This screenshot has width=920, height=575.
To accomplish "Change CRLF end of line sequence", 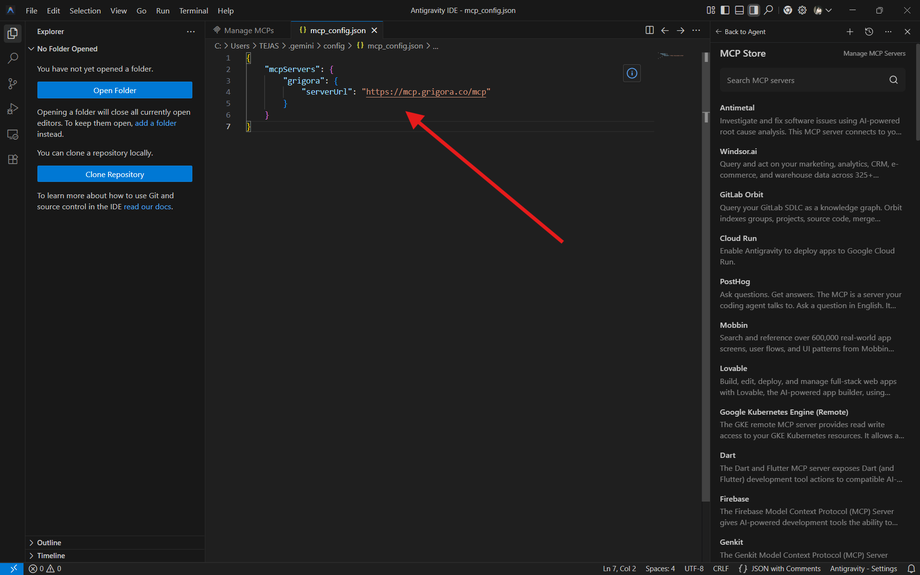I will click(721, 569).
